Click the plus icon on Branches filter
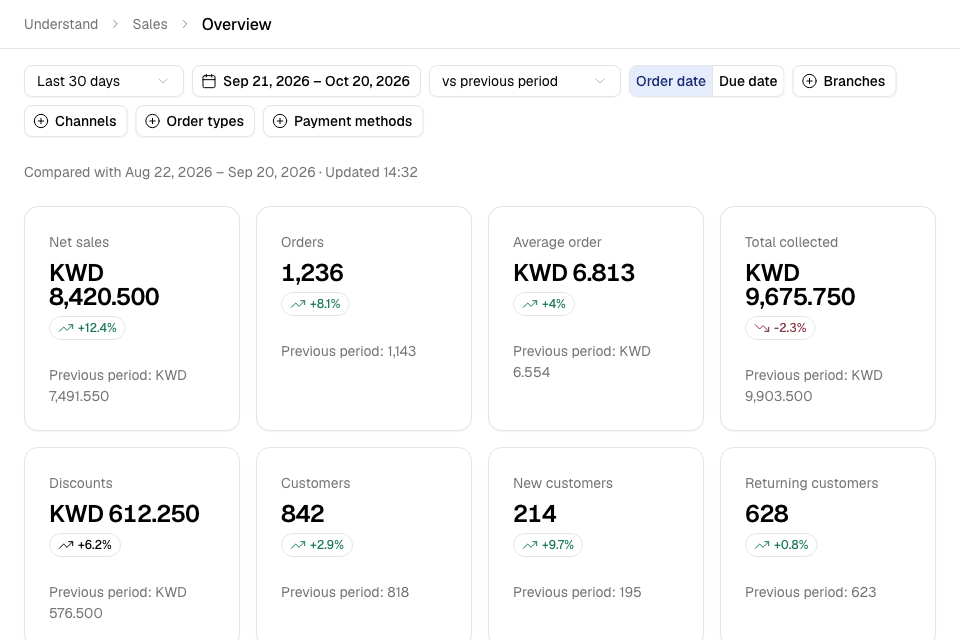Screen dimensions: 960x640 point(809,81)
